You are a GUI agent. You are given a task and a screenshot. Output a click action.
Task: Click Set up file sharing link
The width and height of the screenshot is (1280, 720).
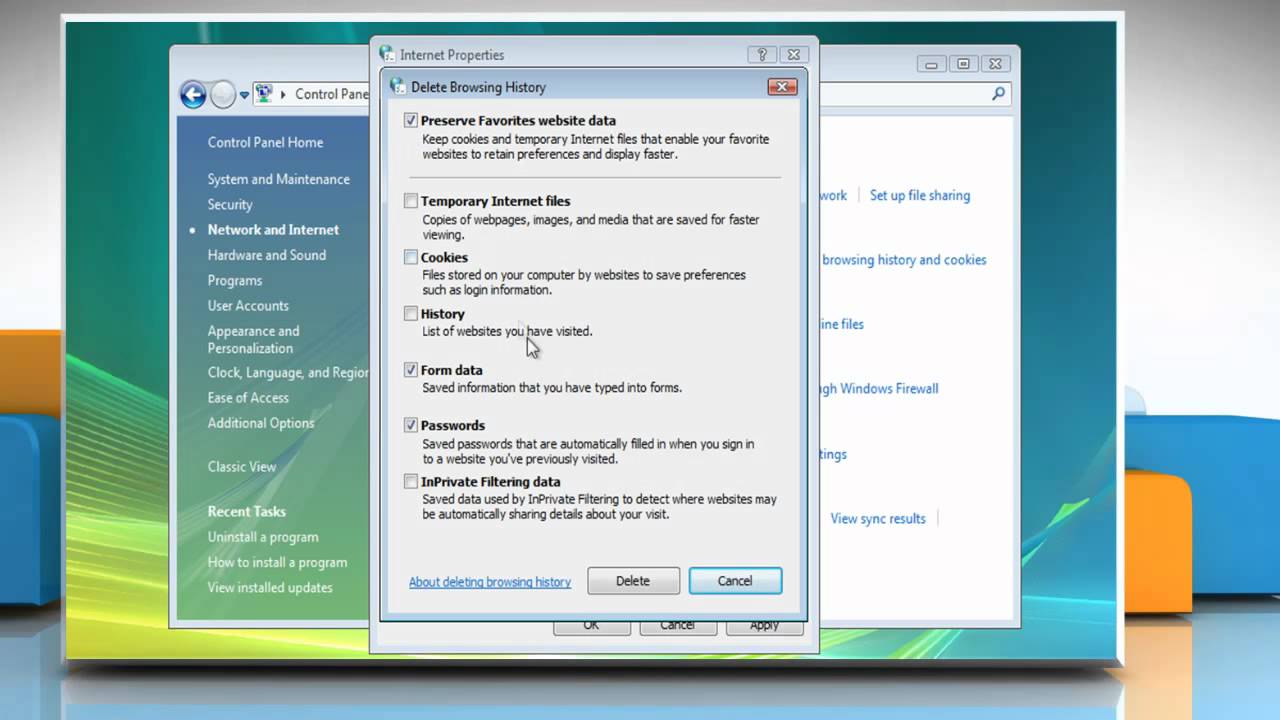coord(920,195)
